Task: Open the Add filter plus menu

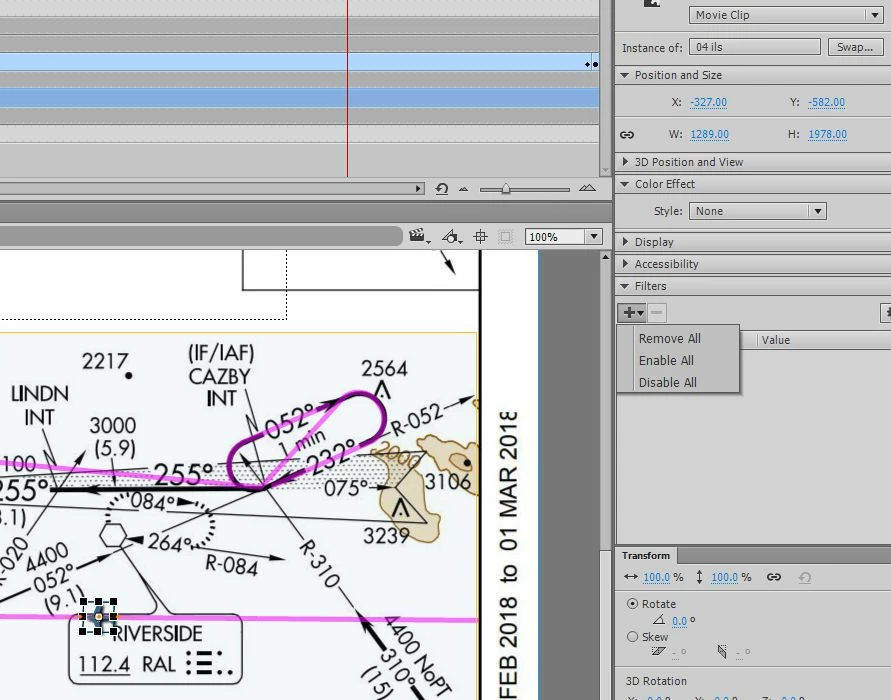Action: (632, 312)
